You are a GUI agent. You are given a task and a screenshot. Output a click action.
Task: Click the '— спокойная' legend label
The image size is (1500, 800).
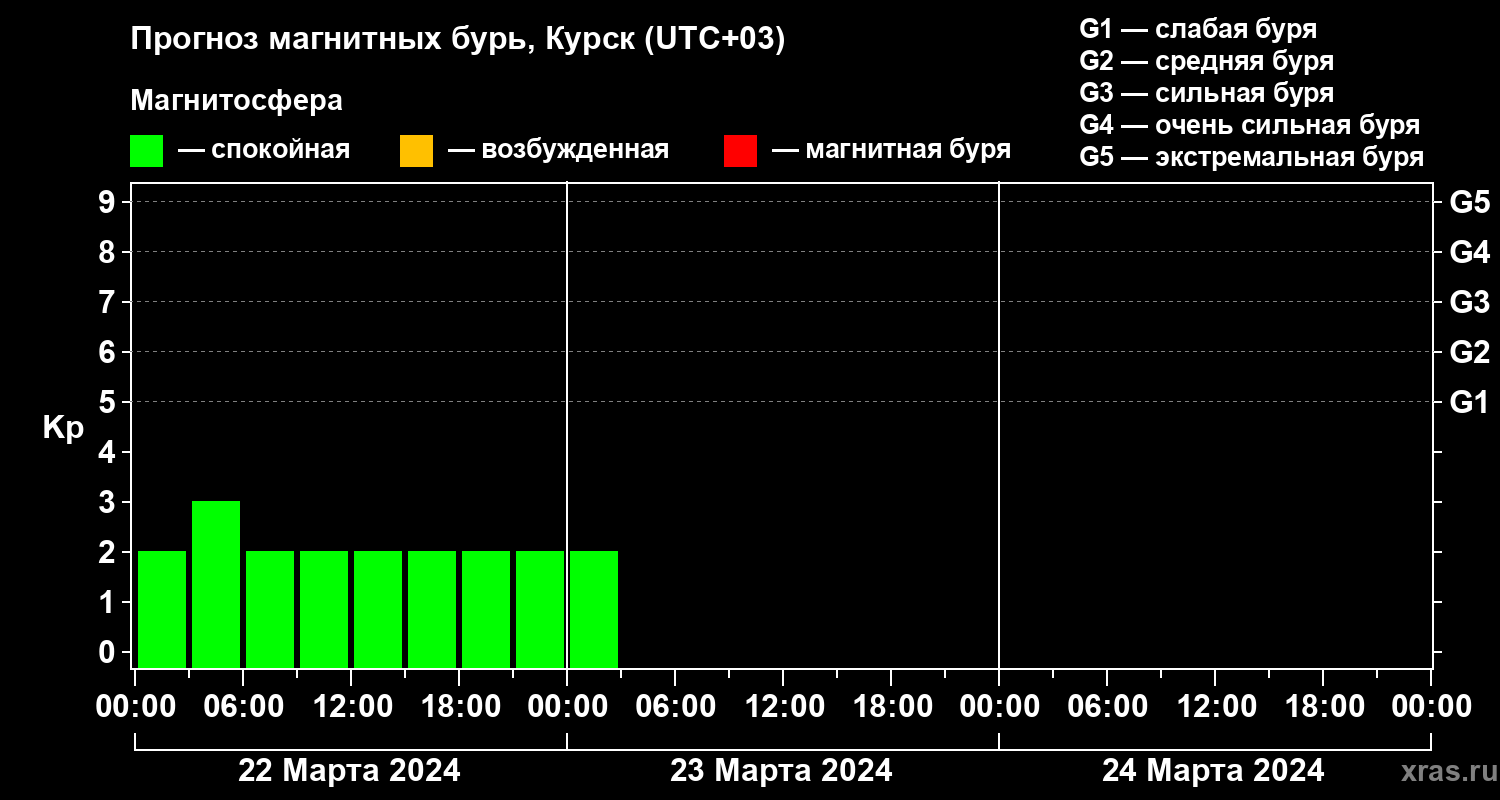(x=264, y=150)
